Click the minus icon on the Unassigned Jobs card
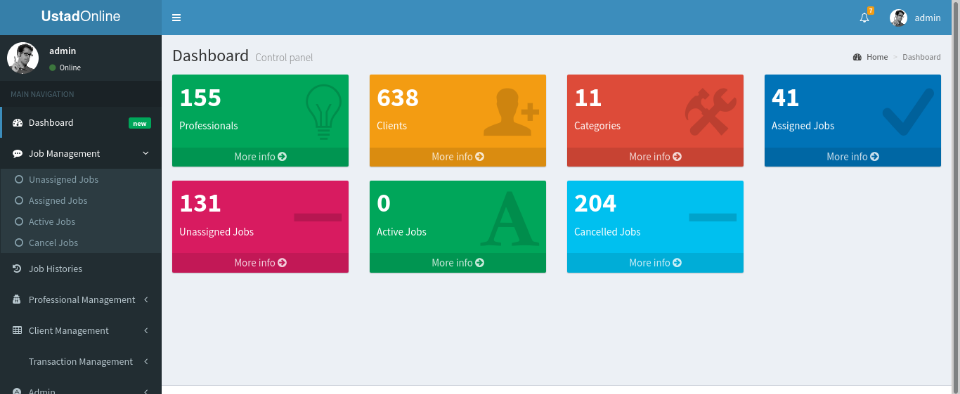The width and height of the screenshot is (960, 394). 318,217
